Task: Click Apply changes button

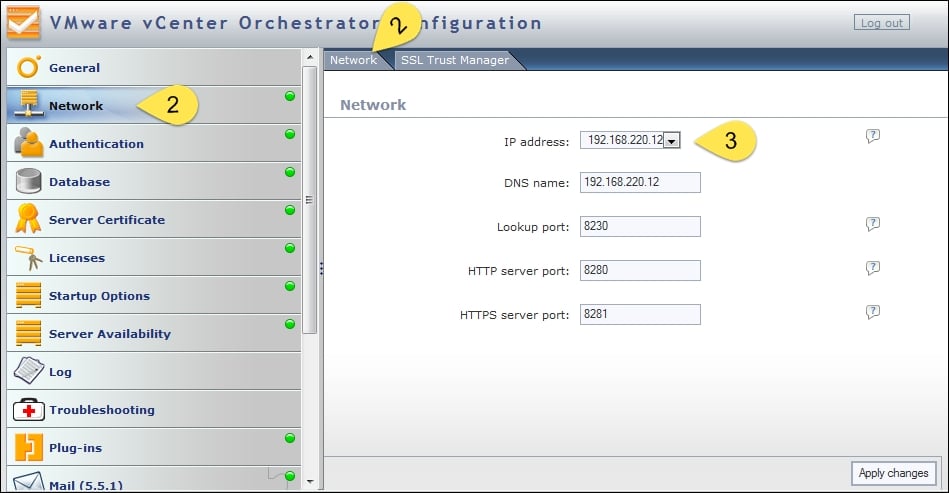Action: coord(893,473)
